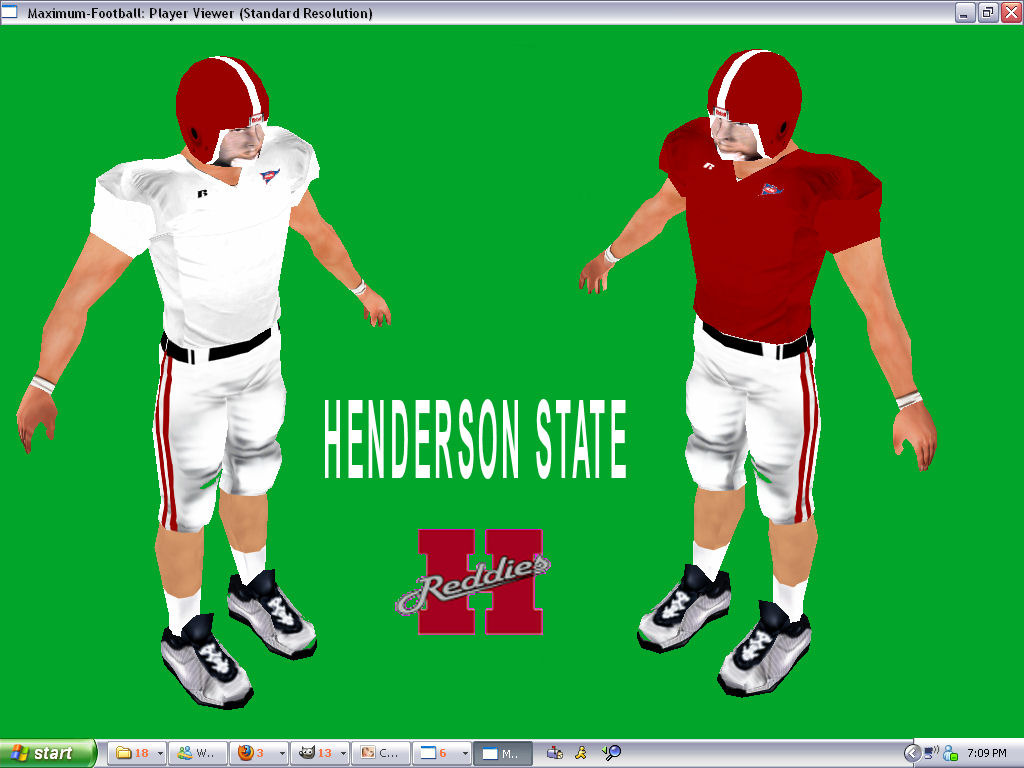
Task: Click the AIM running man icon
Action: tap(581, 753)
